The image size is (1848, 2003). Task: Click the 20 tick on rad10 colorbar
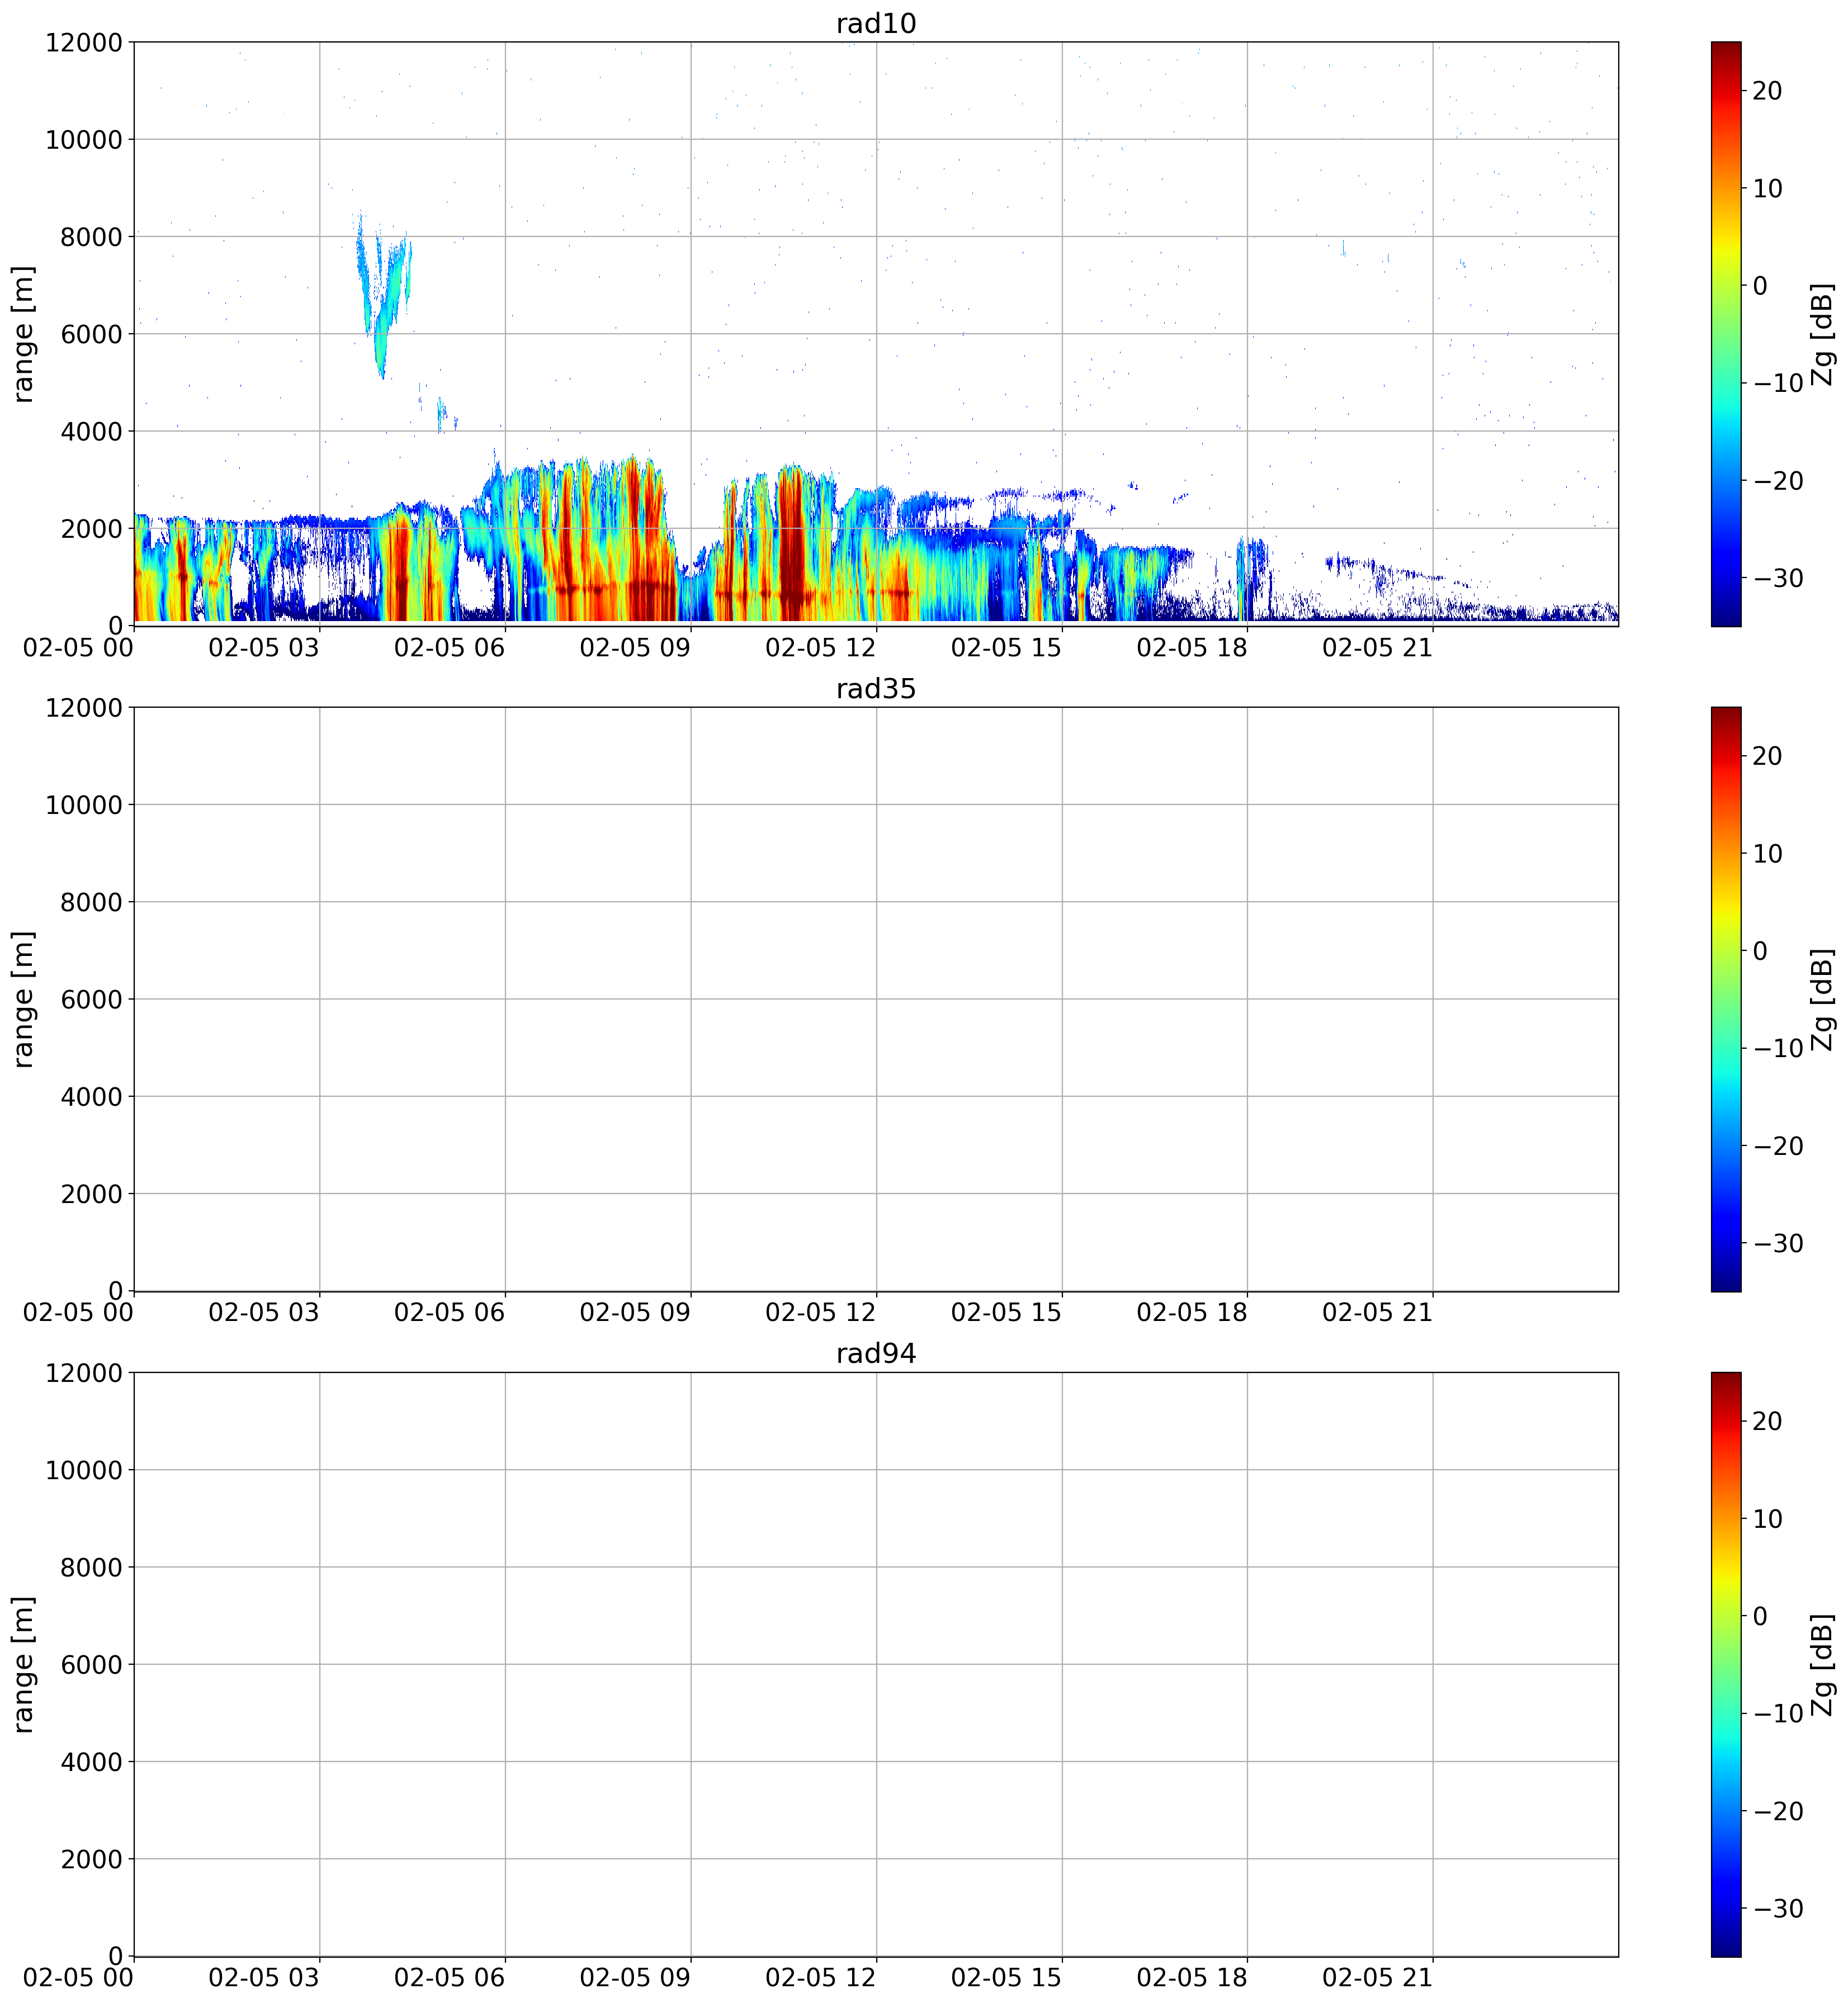tap(1768, 91)
